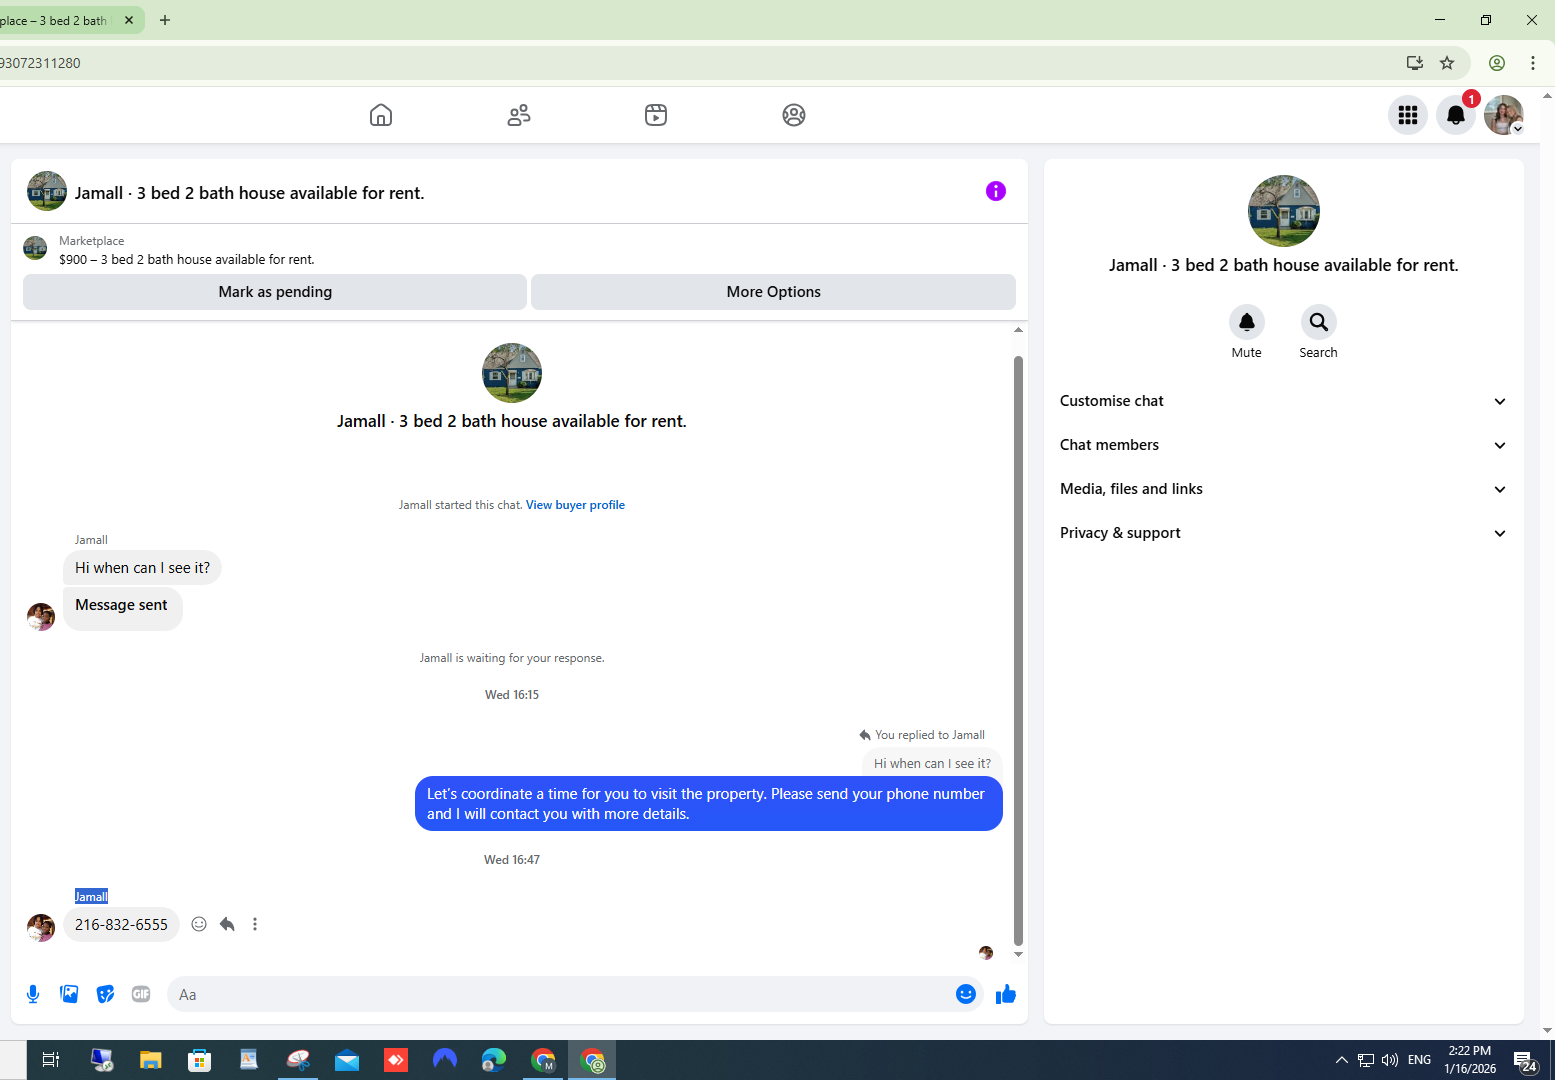The height and width of the screenshot is (1080, 1555).
Task: Close the 3 bed 2 bath tab
Action: pyautogui.click(x=129, y=20)
